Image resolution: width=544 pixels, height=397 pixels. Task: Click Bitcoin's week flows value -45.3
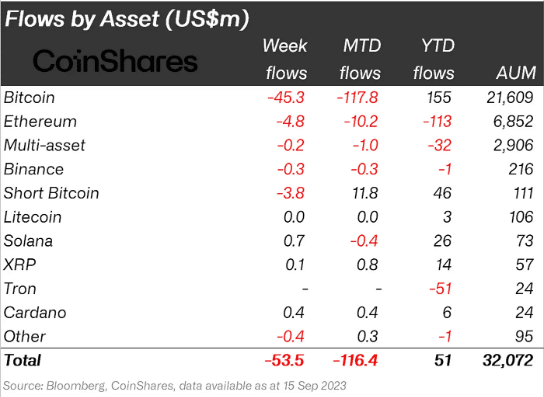click(x=286, y=98)
